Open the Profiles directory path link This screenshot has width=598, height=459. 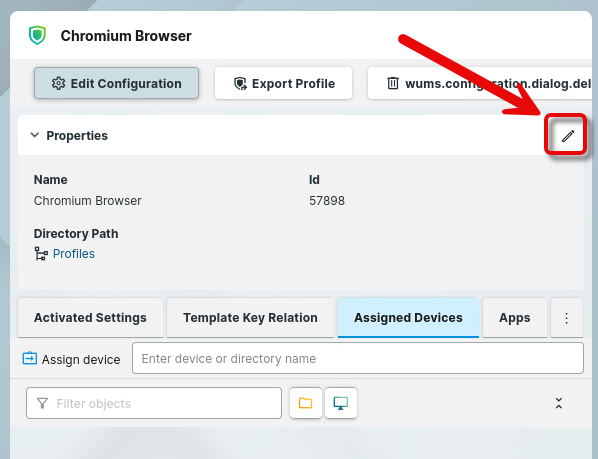74,254
